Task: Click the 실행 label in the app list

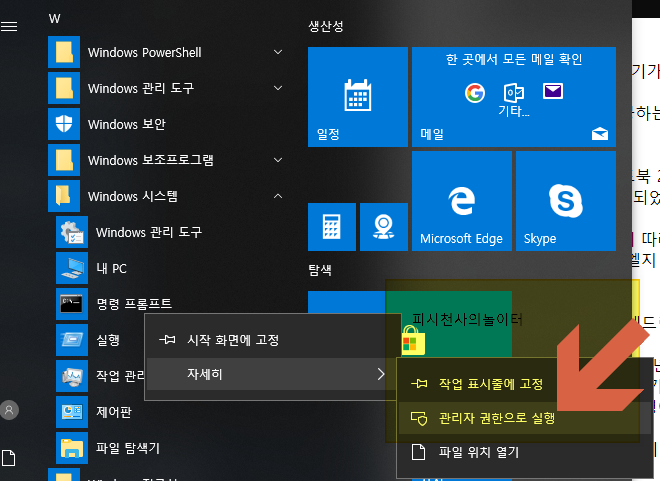Action: tap(108, 340)
